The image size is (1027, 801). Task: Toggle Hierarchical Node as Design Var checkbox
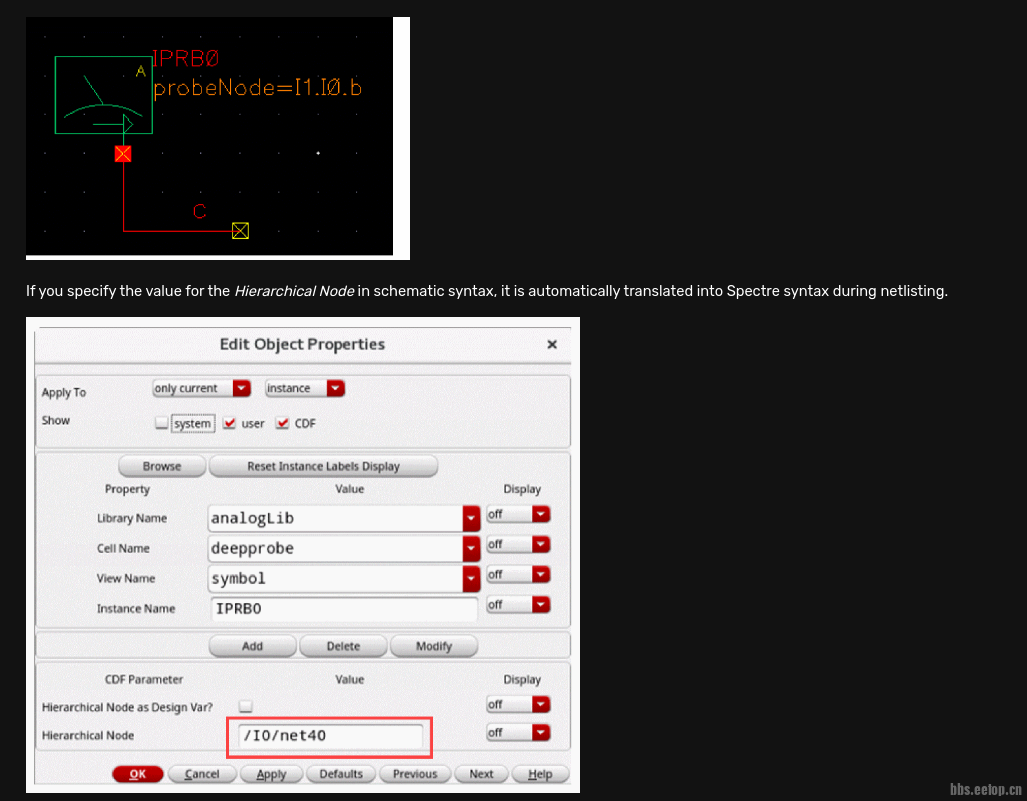pyautogui.click(x=246, y=706)
